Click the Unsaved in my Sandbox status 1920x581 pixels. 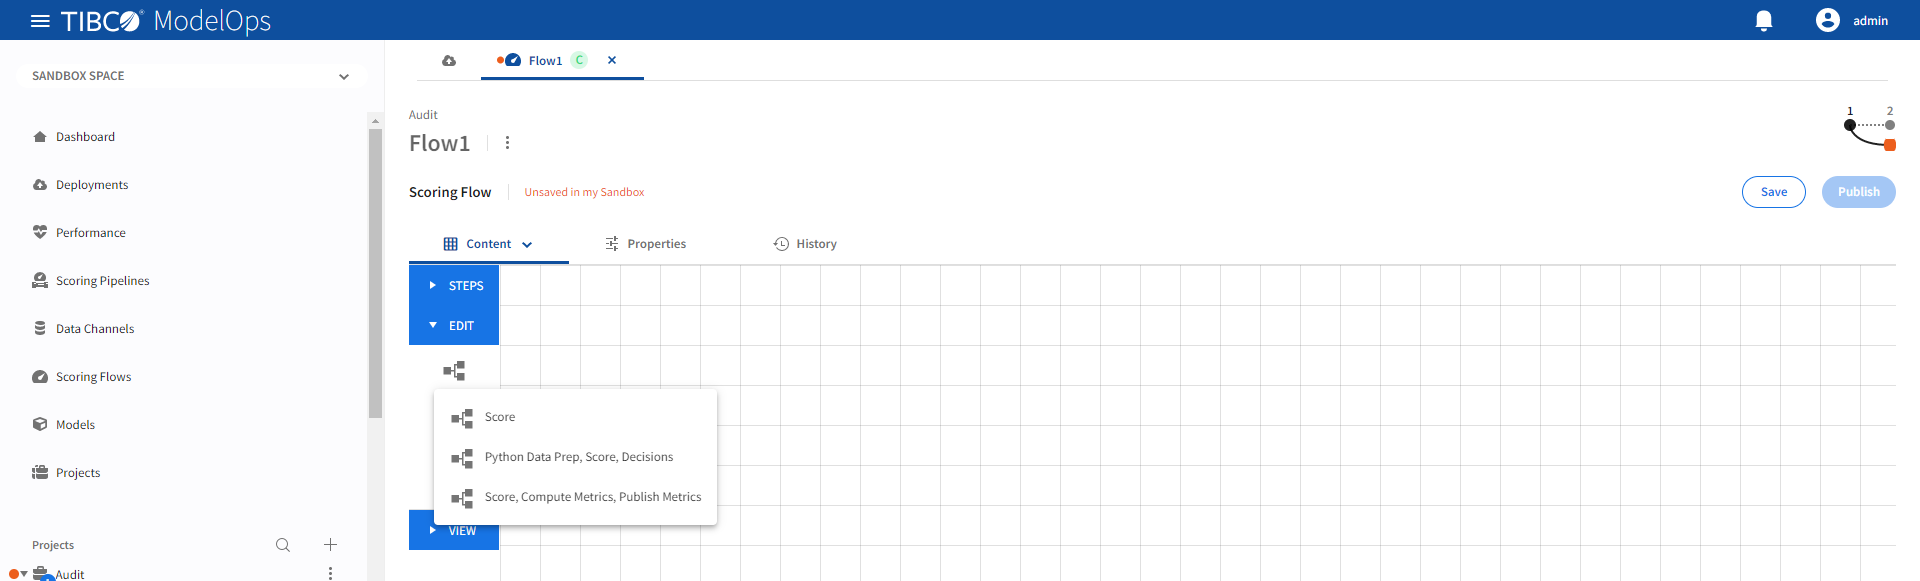(x=584, y=192)
